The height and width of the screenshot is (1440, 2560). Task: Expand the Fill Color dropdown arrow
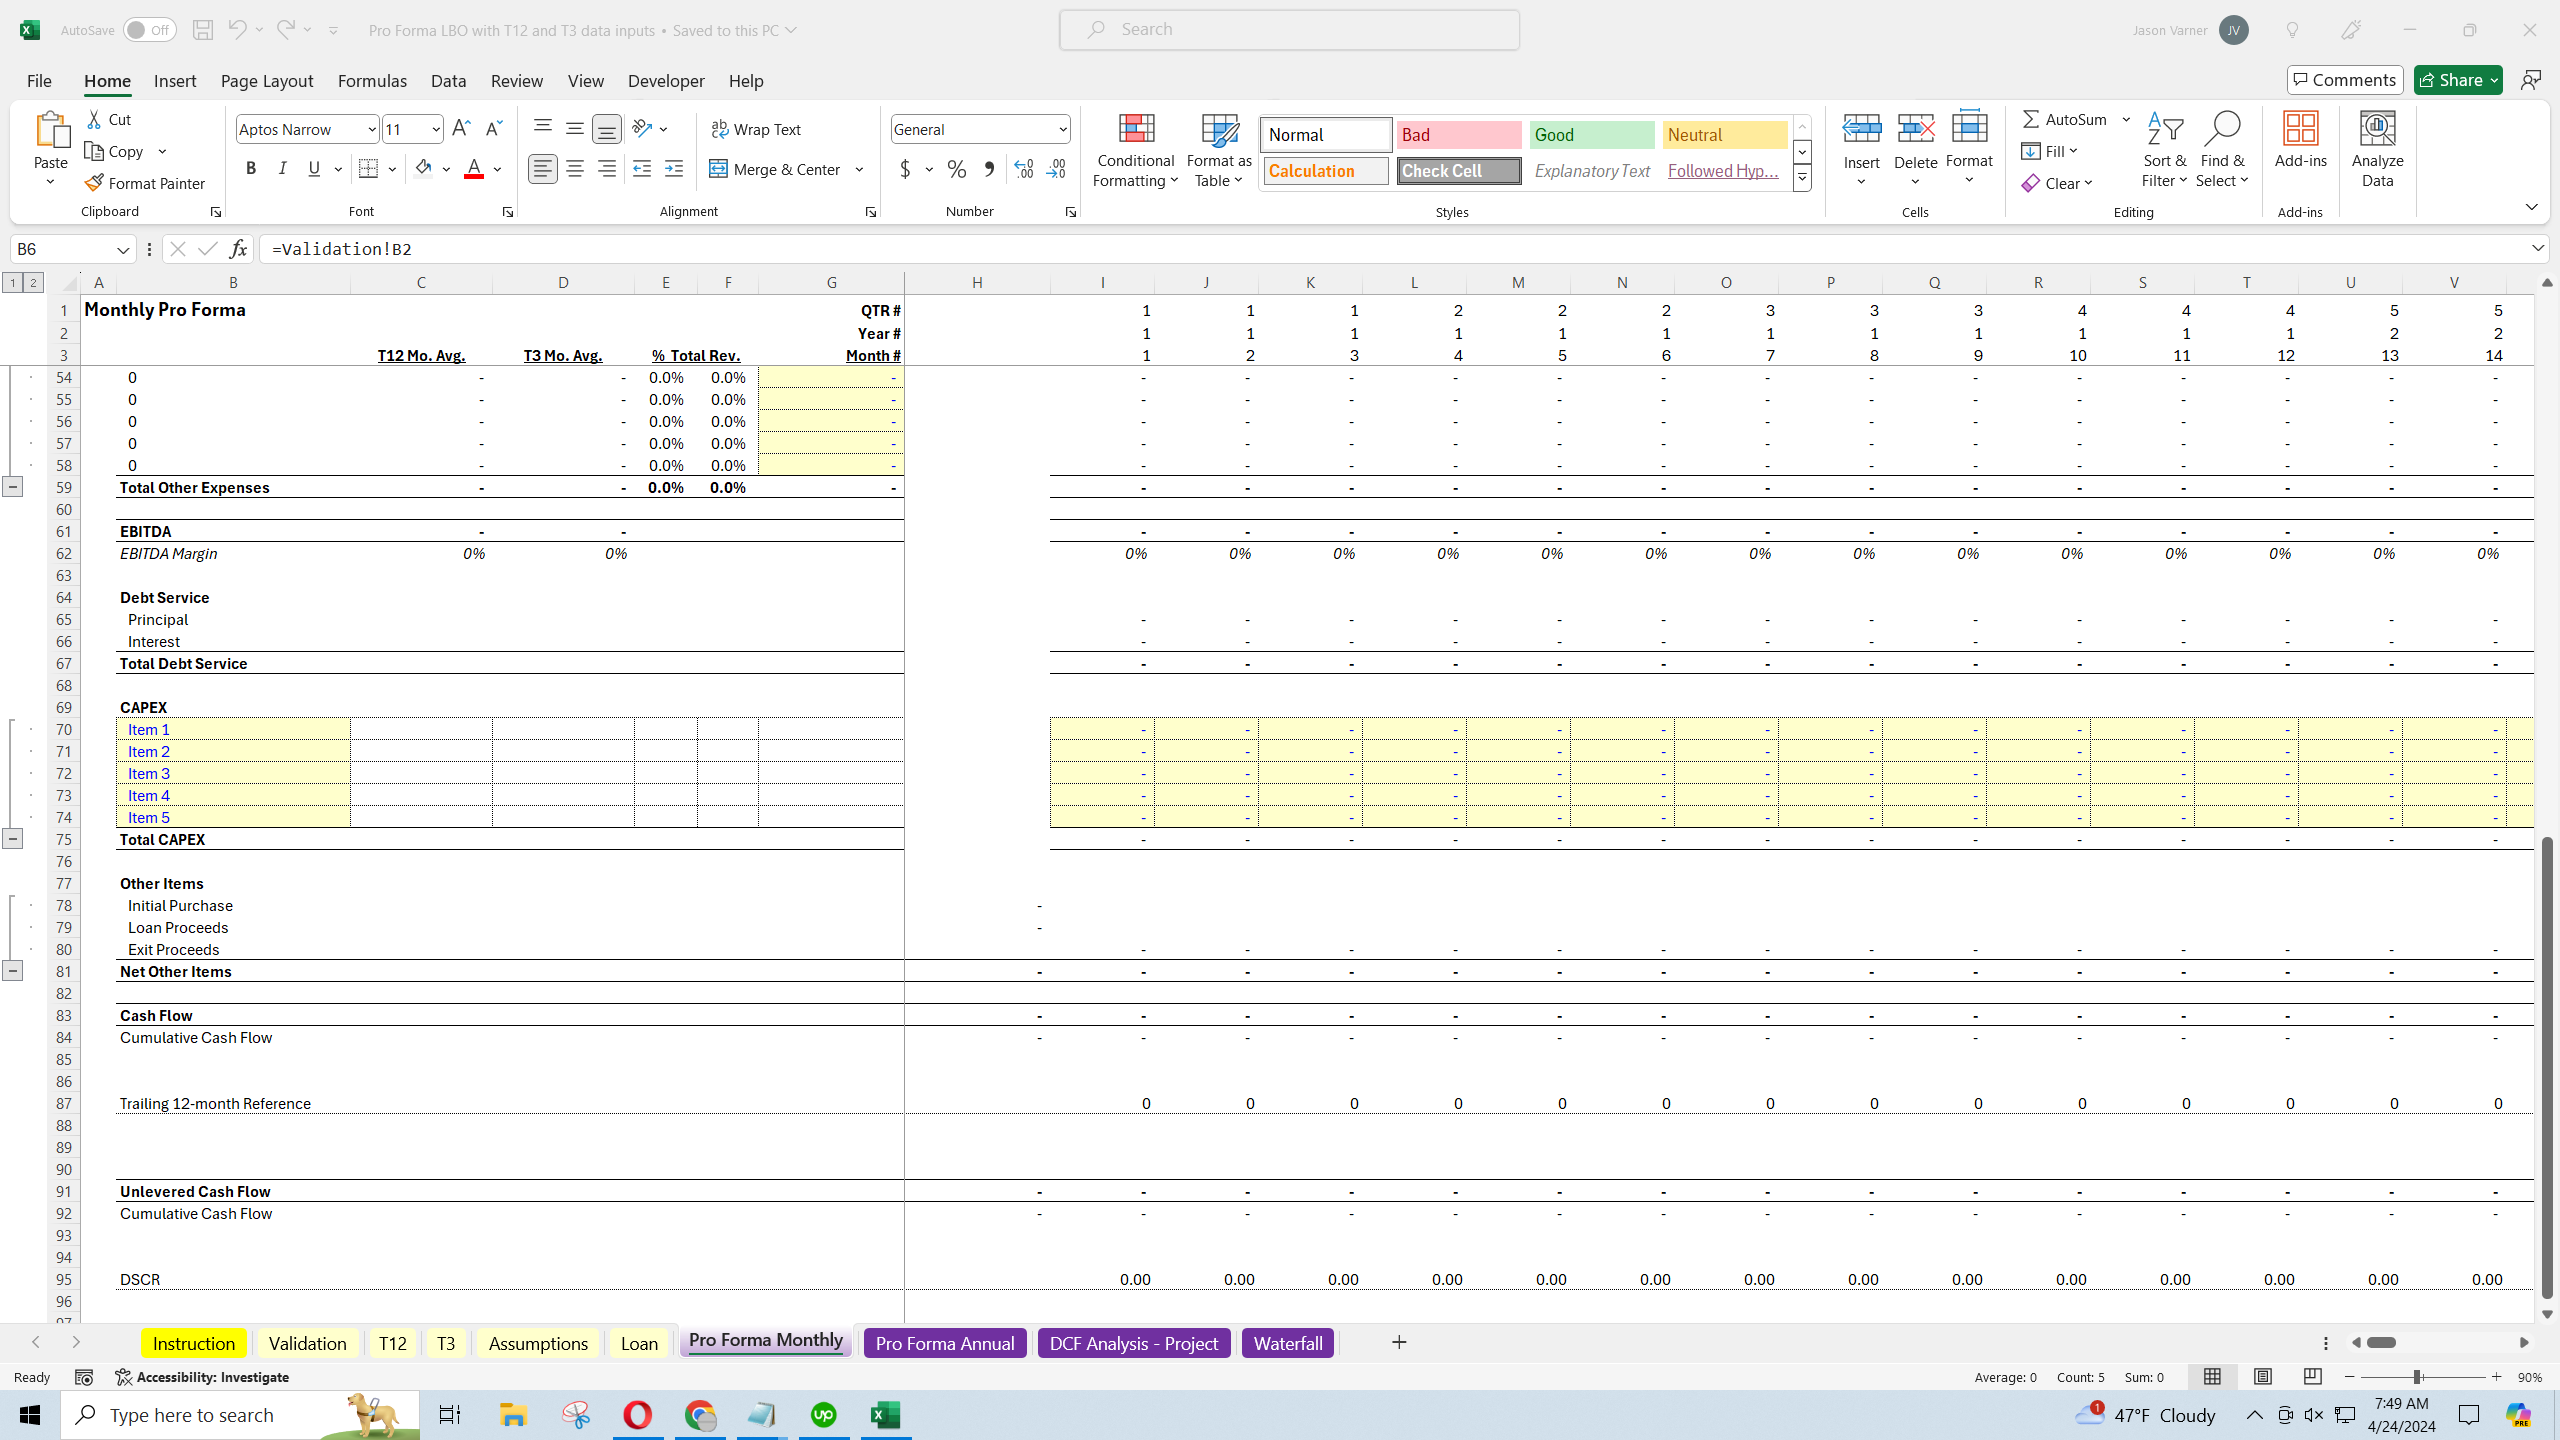(x=446, y=168)
